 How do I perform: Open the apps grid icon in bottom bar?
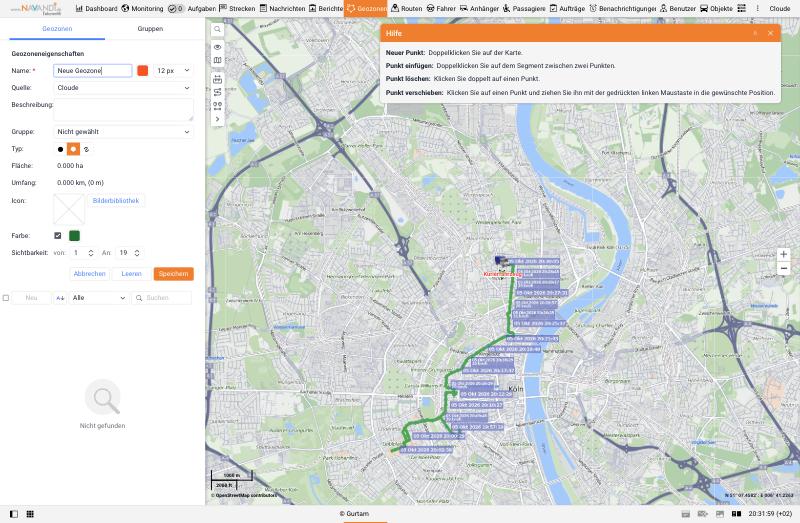pos(30,514)
